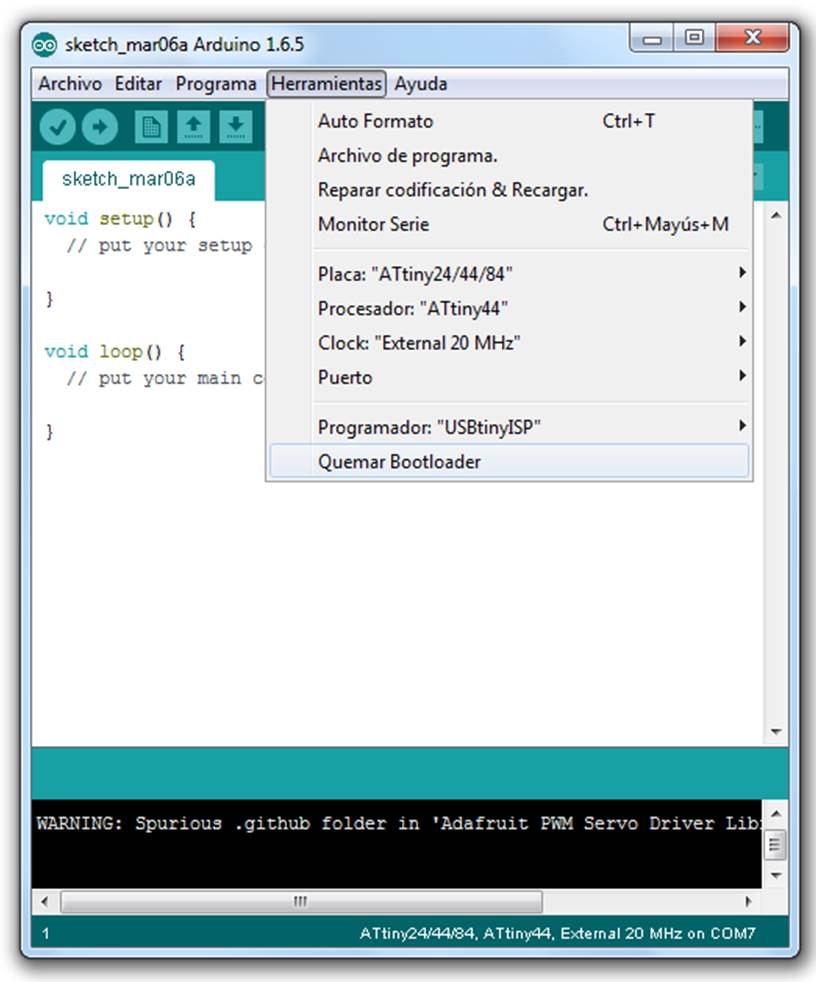Click Quemar Bootloader
The width and height of the screenshot is (816, 982).
click(x=510, y=462)
